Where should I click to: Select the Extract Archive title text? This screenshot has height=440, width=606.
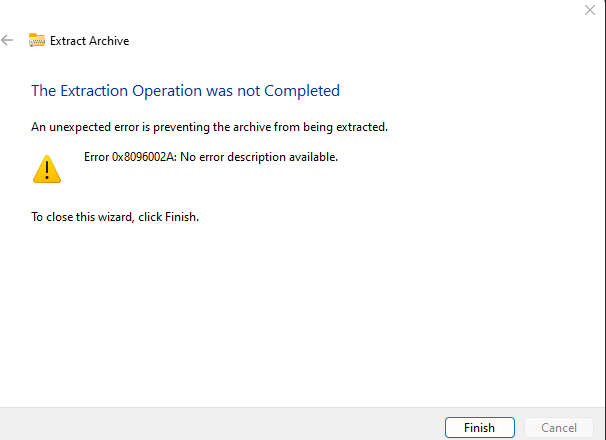[90, 41]
